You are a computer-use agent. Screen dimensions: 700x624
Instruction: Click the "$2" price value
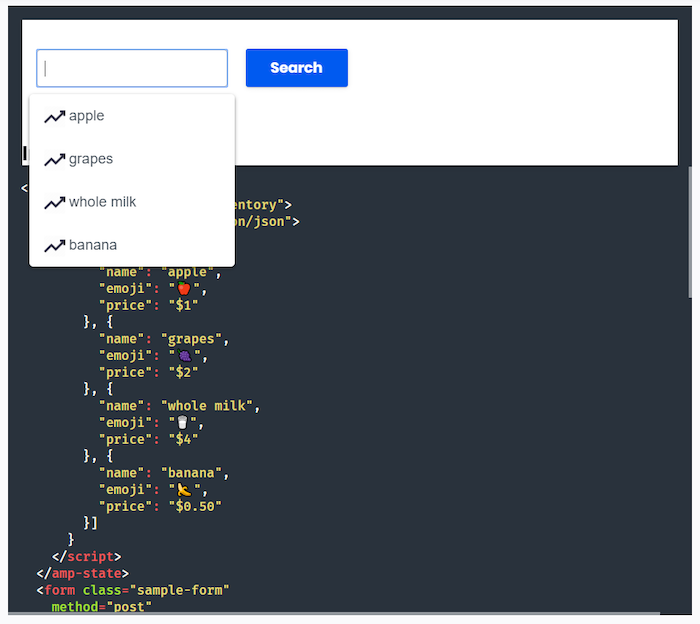[183, 373]
